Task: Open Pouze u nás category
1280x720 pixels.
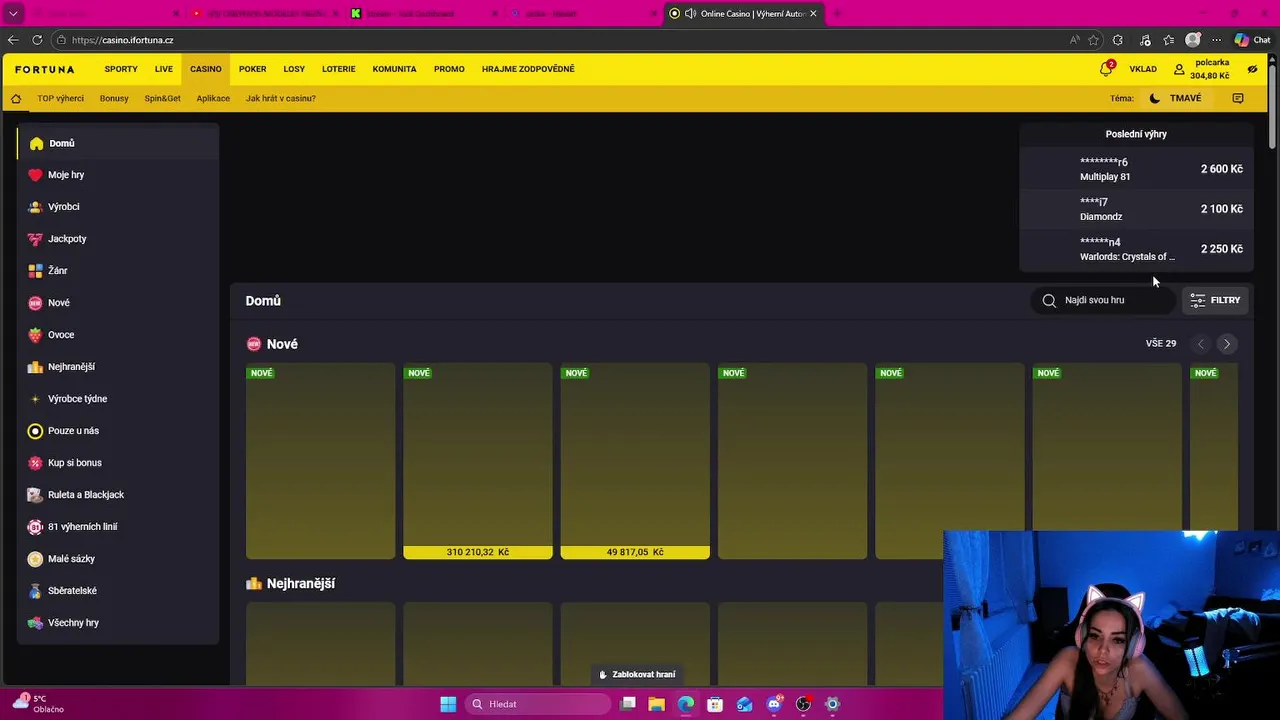Action: [x=118, y=431]
